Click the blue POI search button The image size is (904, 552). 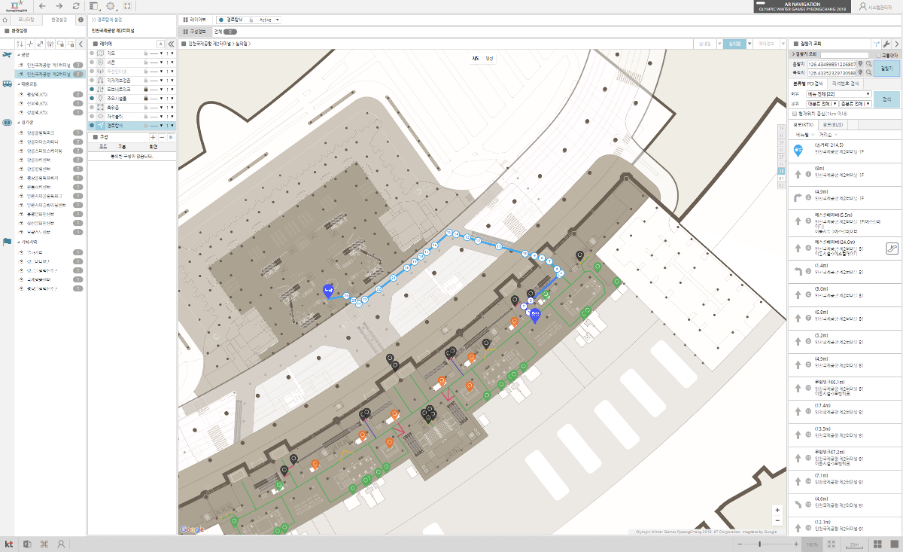[x=888, y=98]
